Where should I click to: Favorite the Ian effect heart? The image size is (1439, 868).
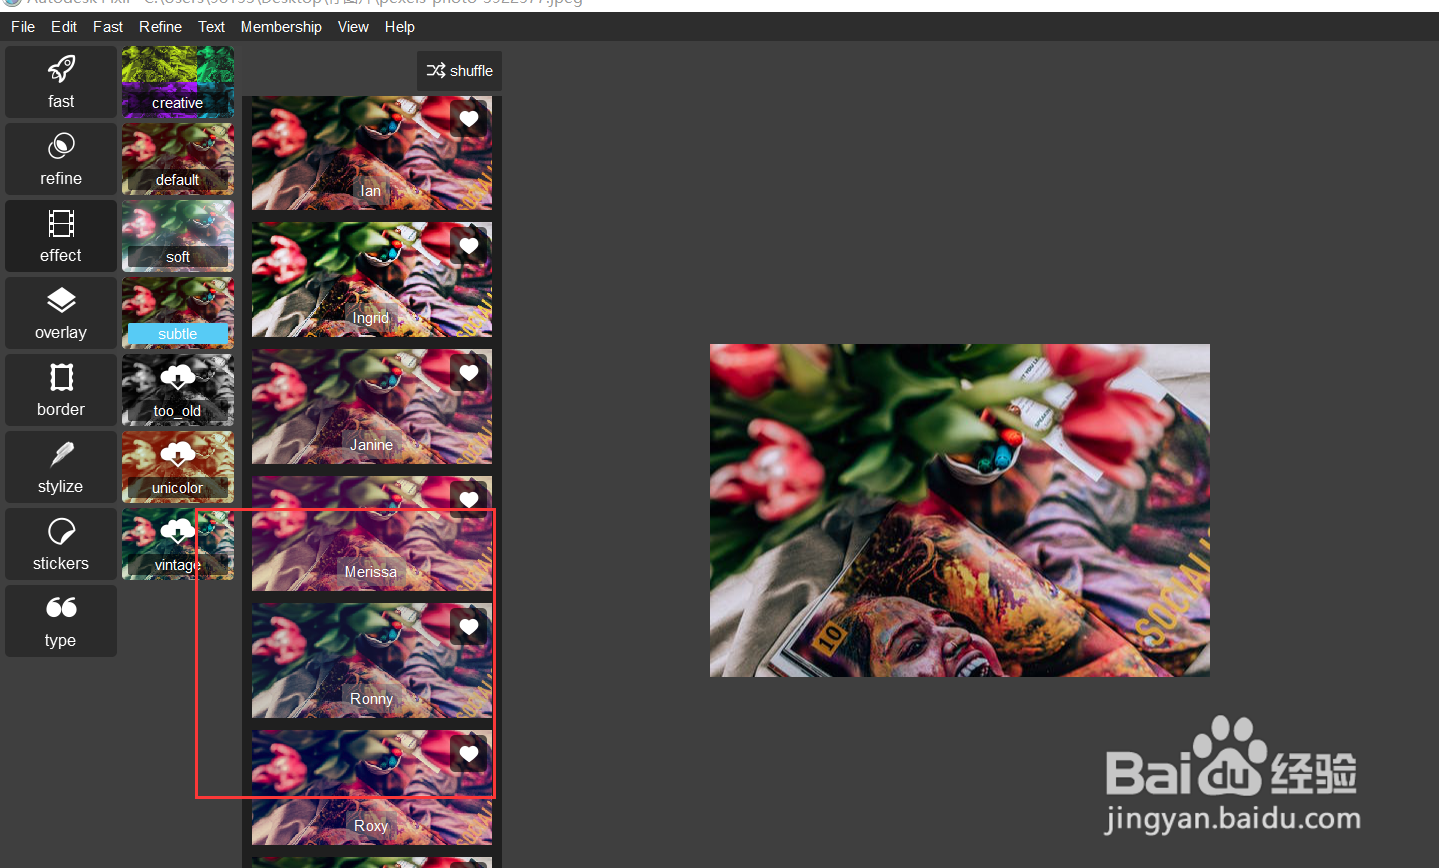coord(469,119)
